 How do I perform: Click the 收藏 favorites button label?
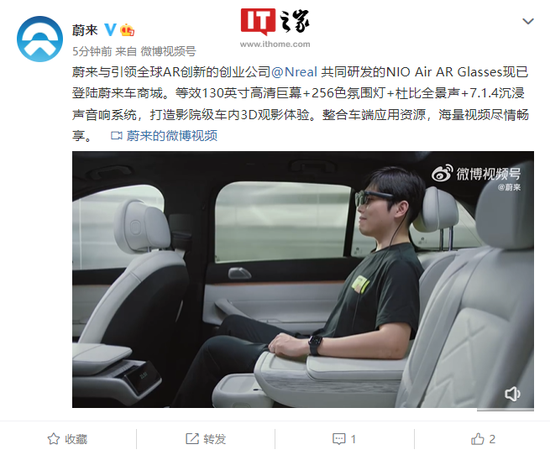pos(76,439)
